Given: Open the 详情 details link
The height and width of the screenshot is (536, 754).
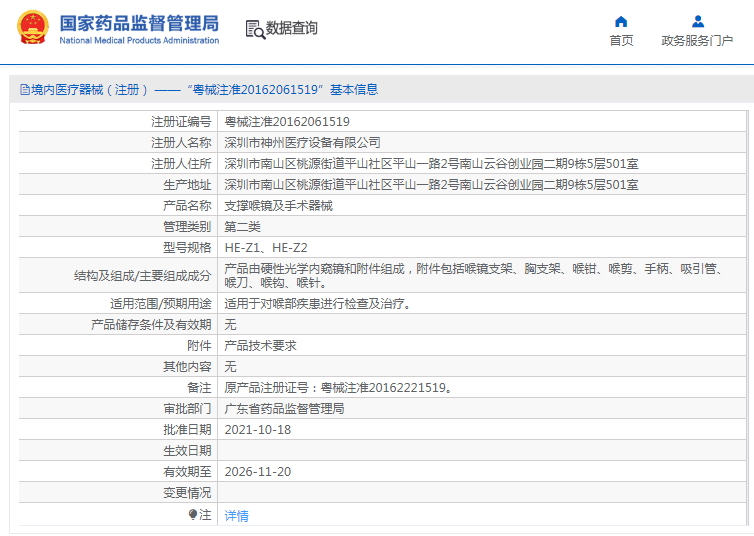Looking at the screenshot, I should [237, 516].
